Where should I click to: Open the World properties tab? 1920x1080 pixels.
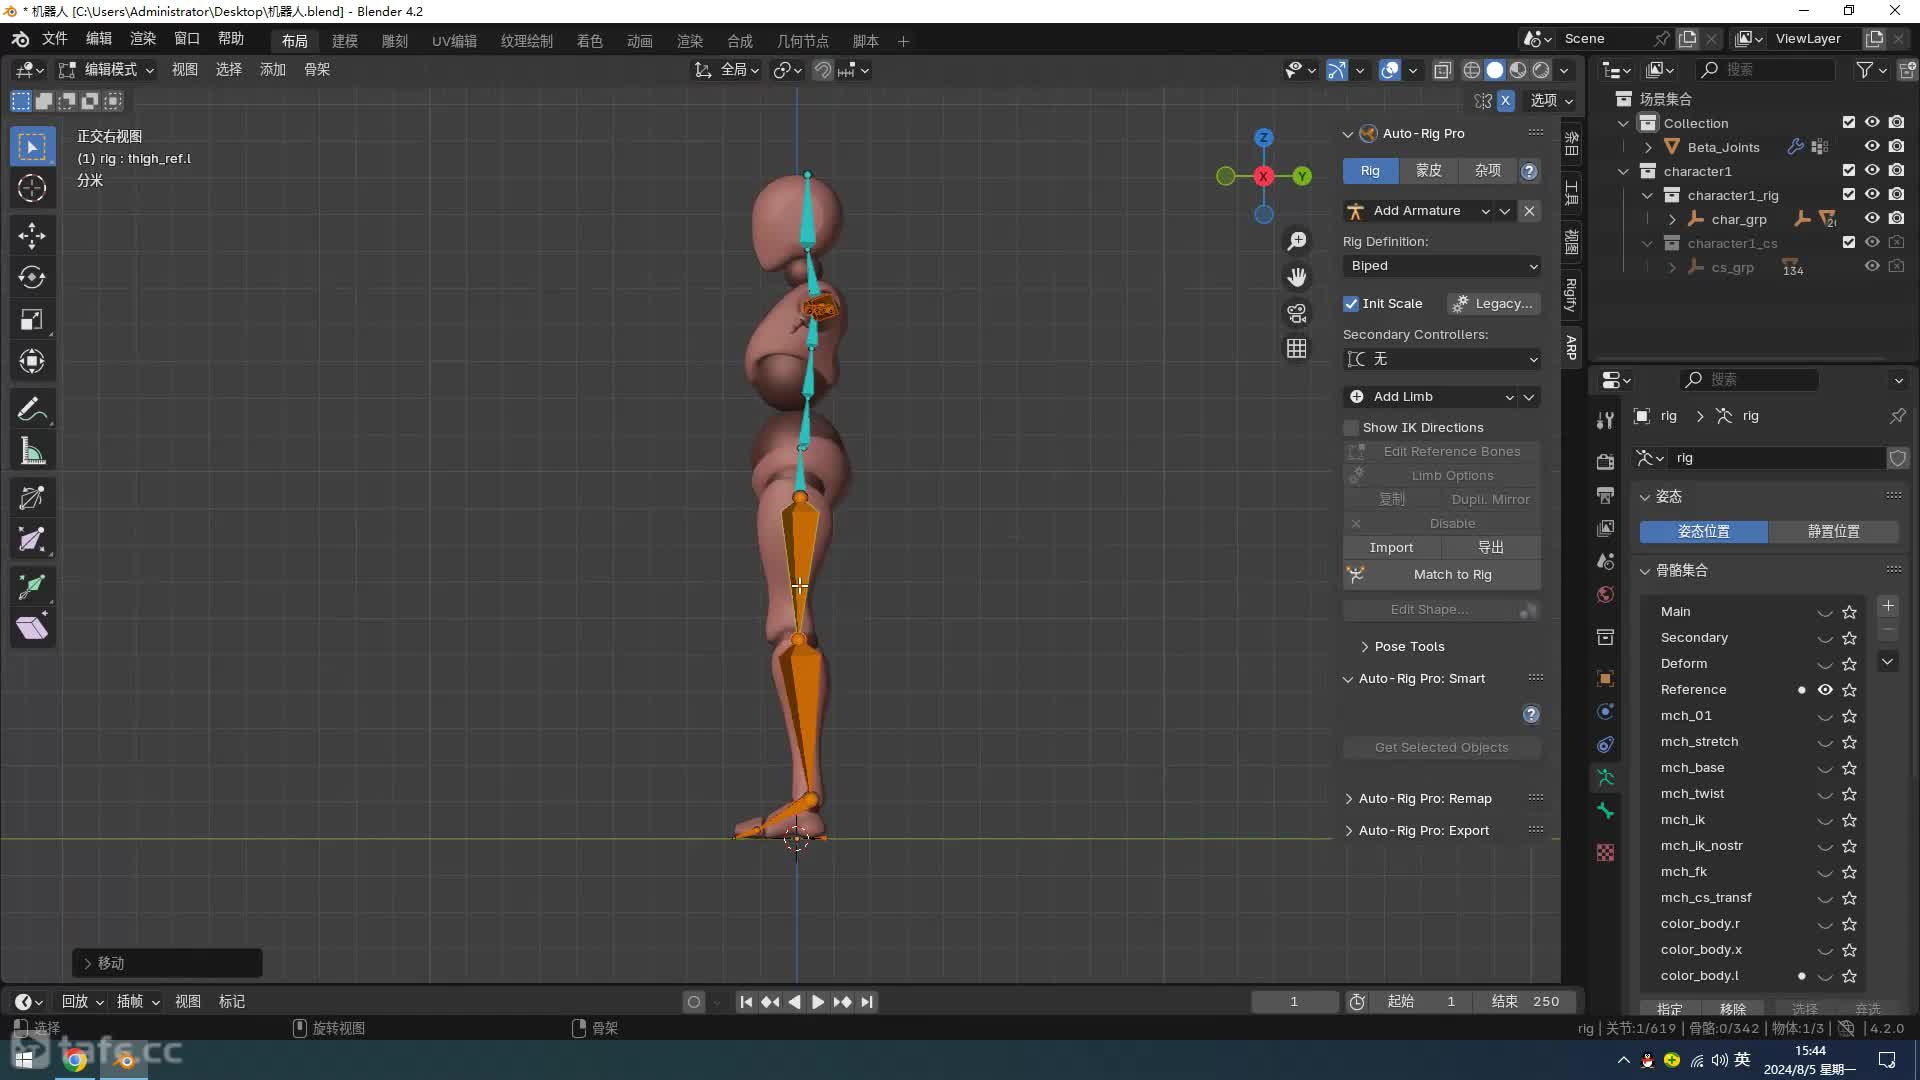point(1605,594)
